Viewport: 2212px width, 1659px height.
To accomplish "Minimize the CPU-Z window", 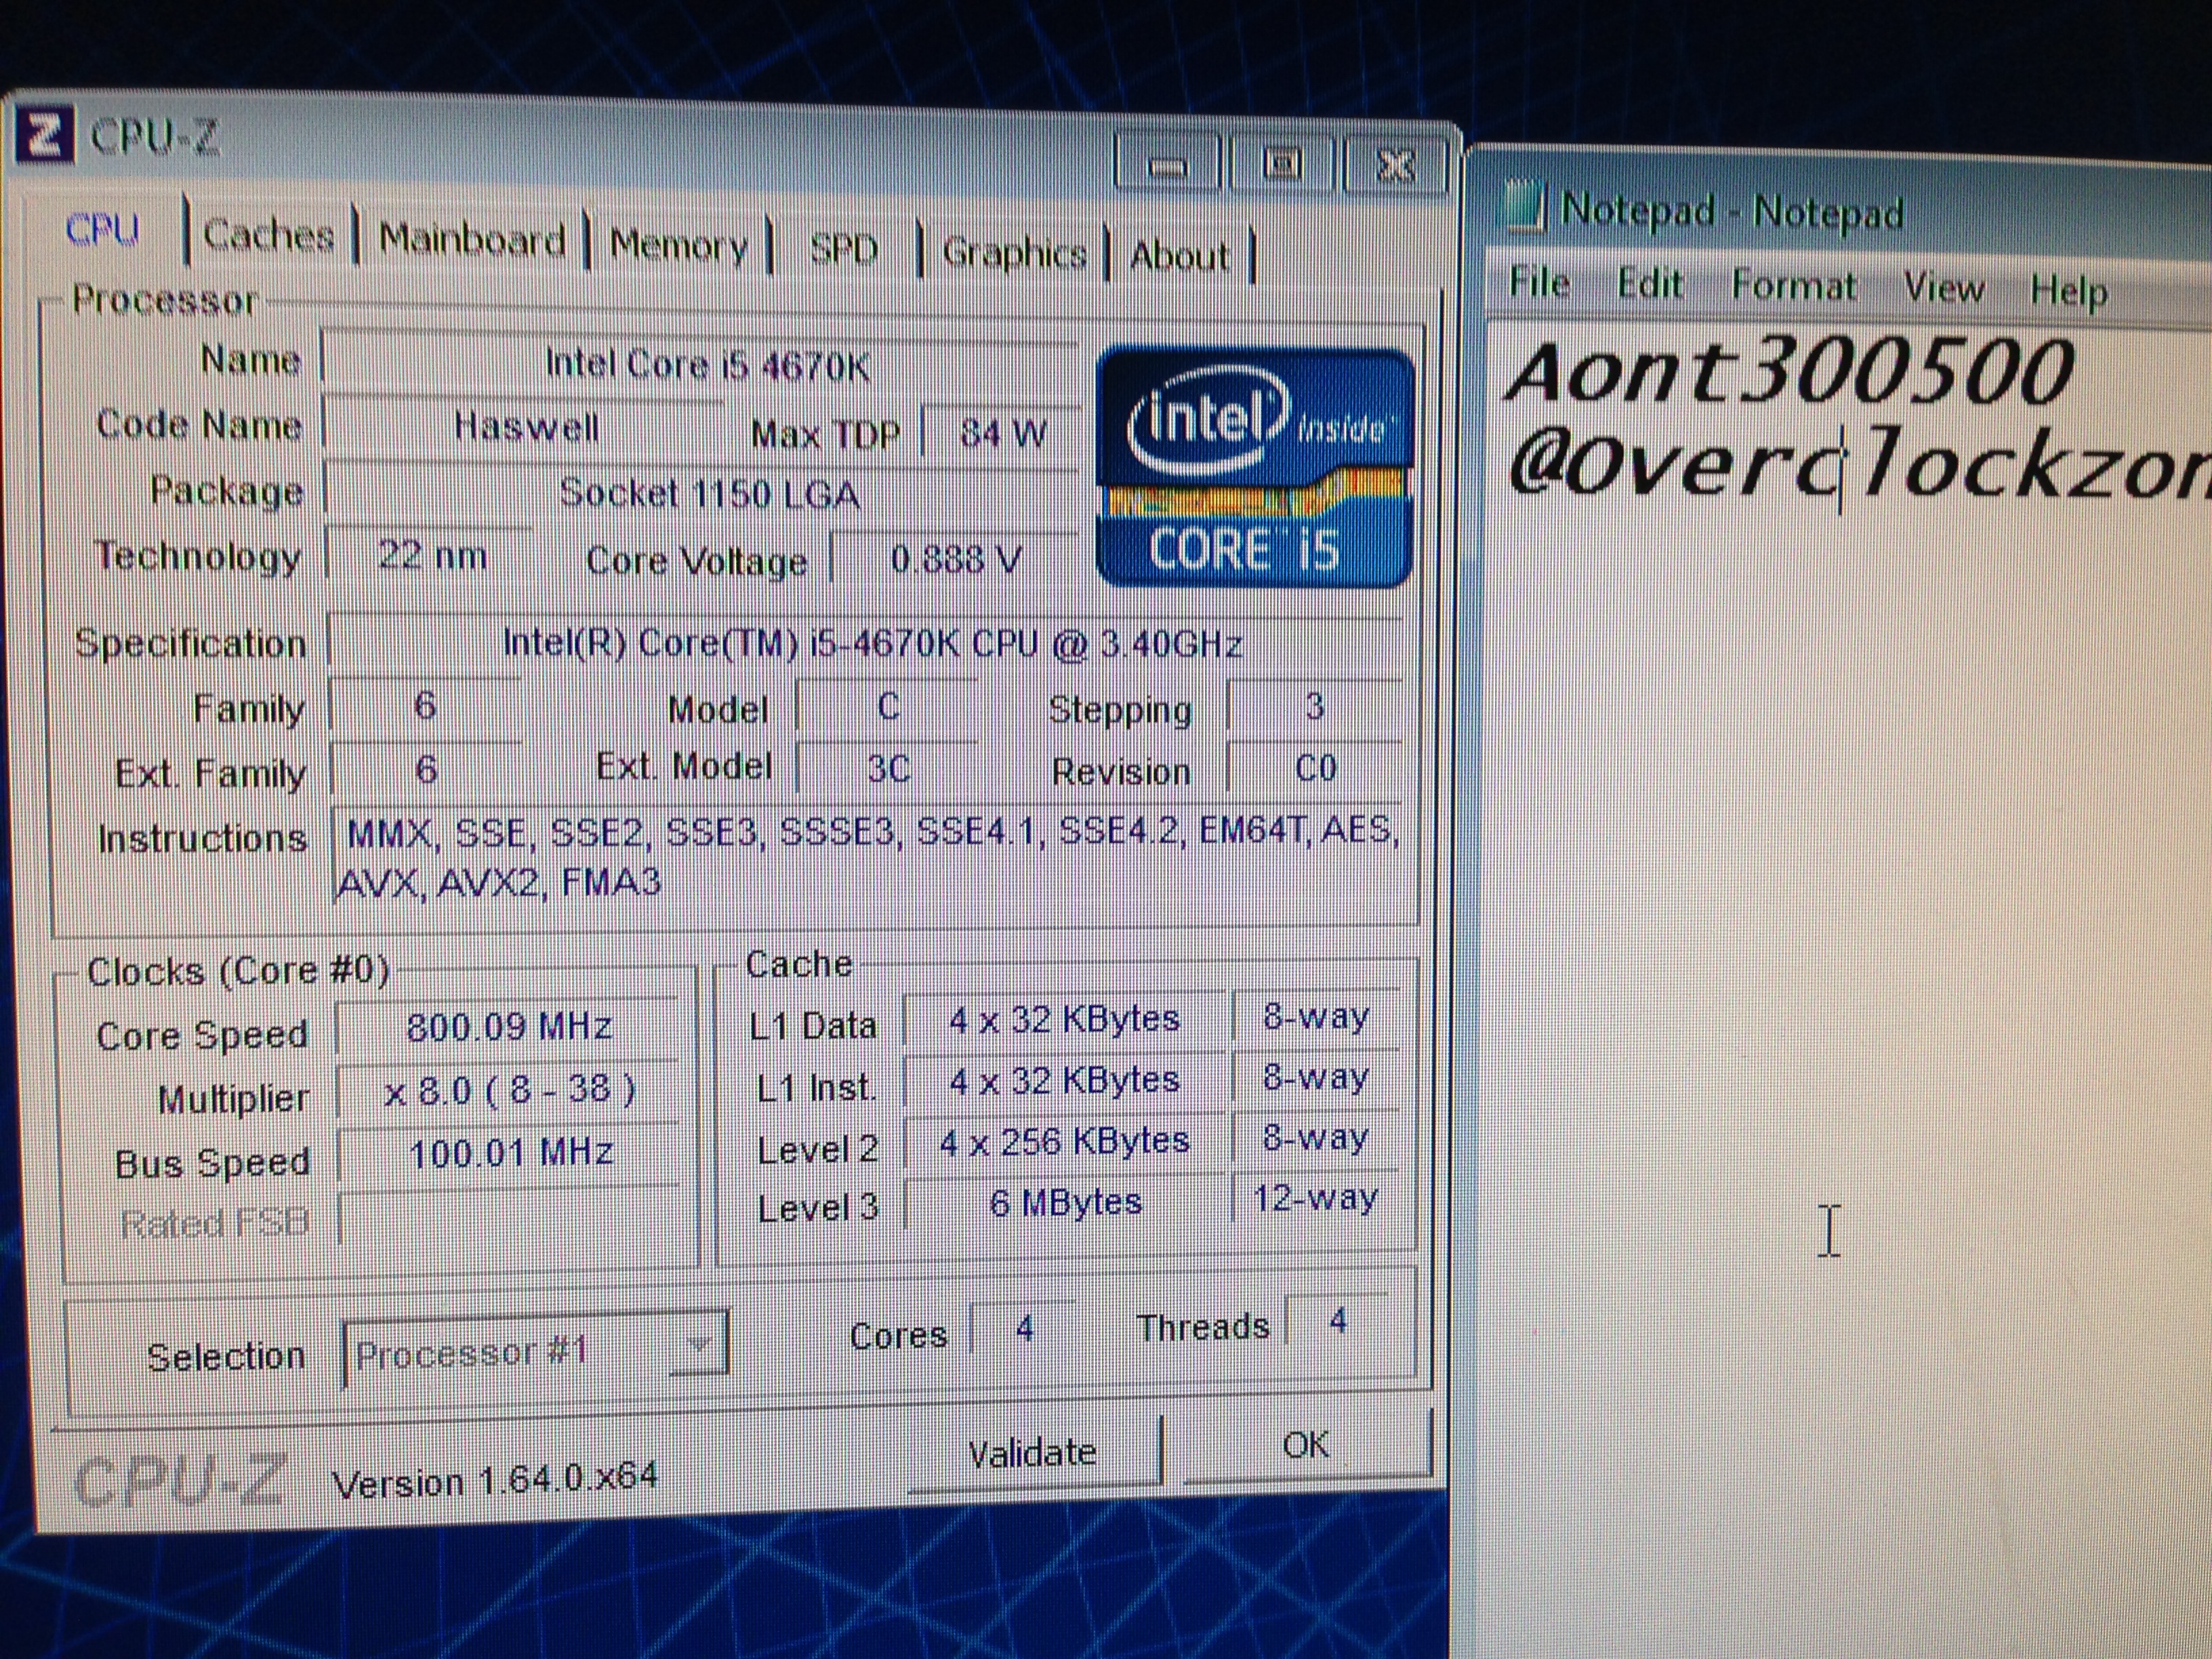I will coord(1167,165).
